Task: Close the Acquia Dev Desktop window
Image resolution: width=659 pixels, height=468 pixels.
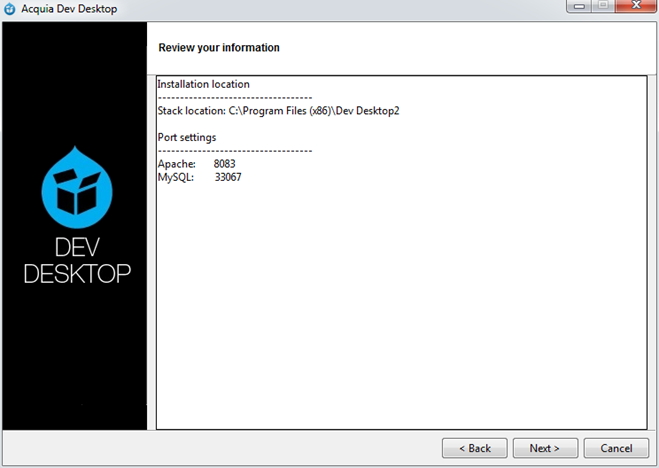Action: coord(636,5)
